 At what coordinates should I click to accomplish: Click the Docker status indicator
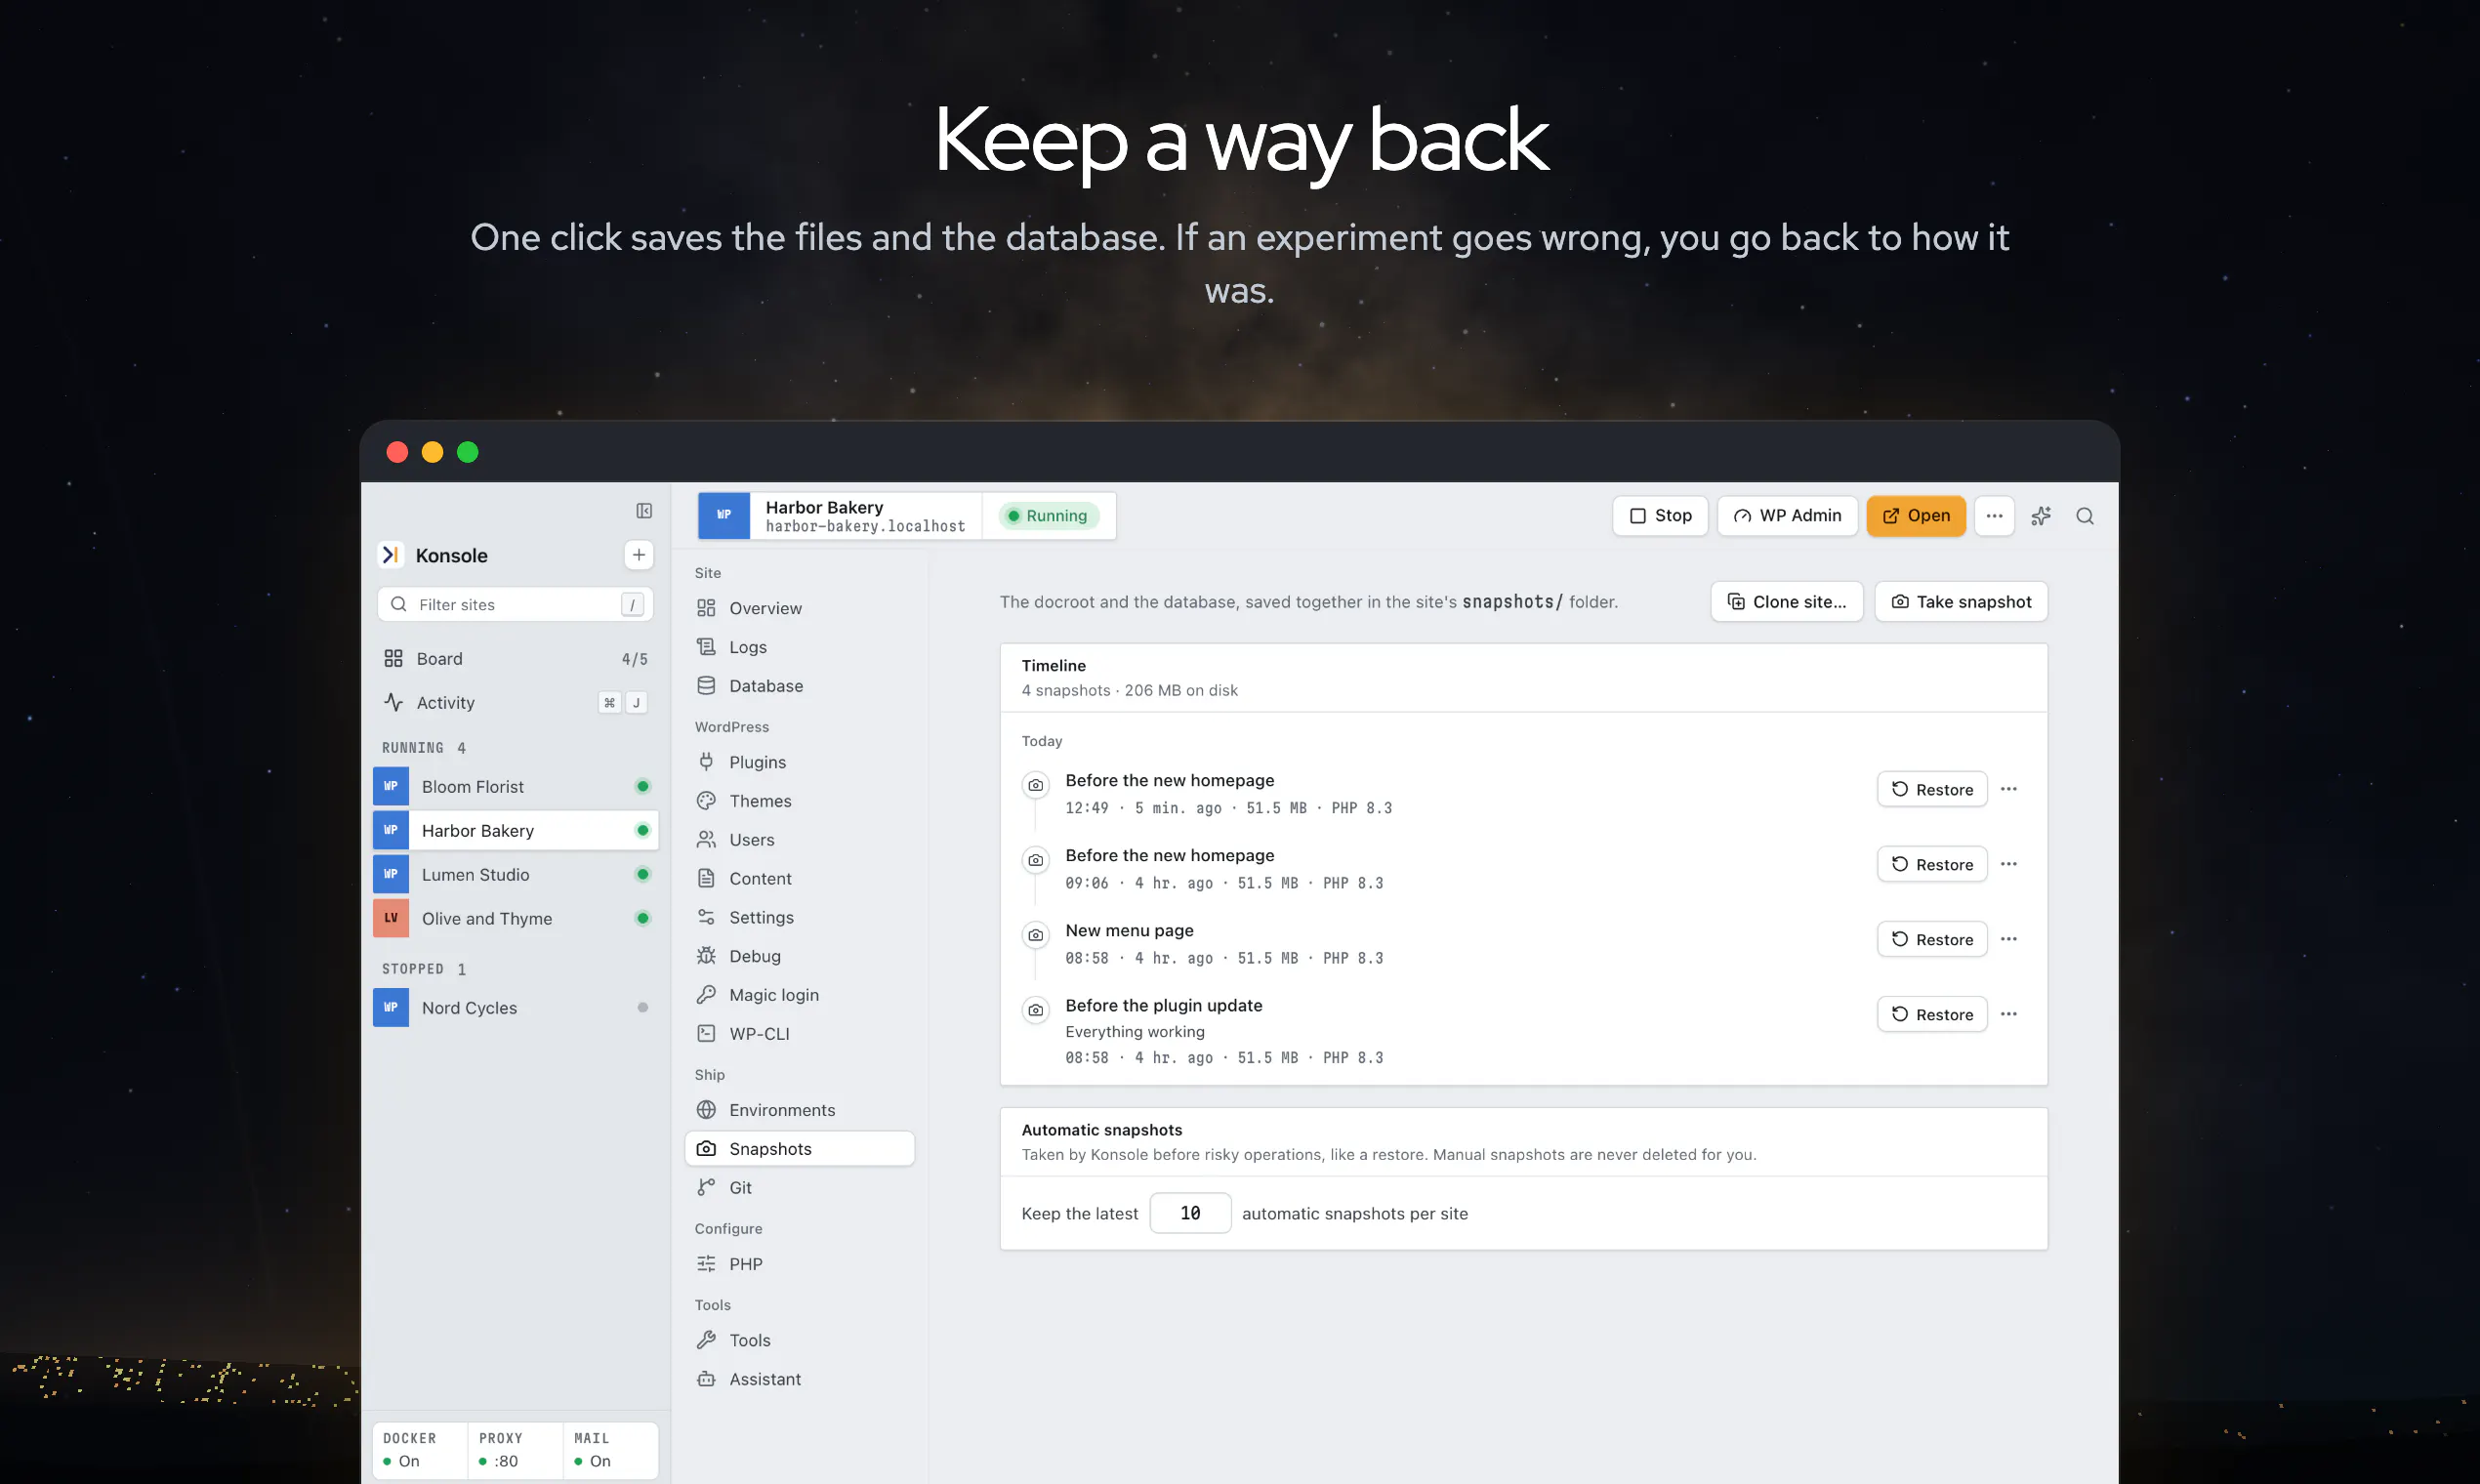click(420, 1450)
